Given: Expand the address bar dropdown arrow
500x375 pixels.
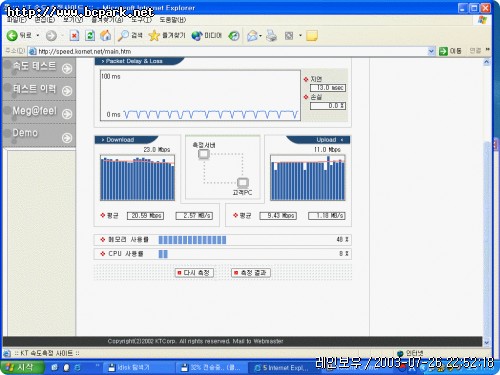Looking at the screenshot, I should tap(431, 51).
